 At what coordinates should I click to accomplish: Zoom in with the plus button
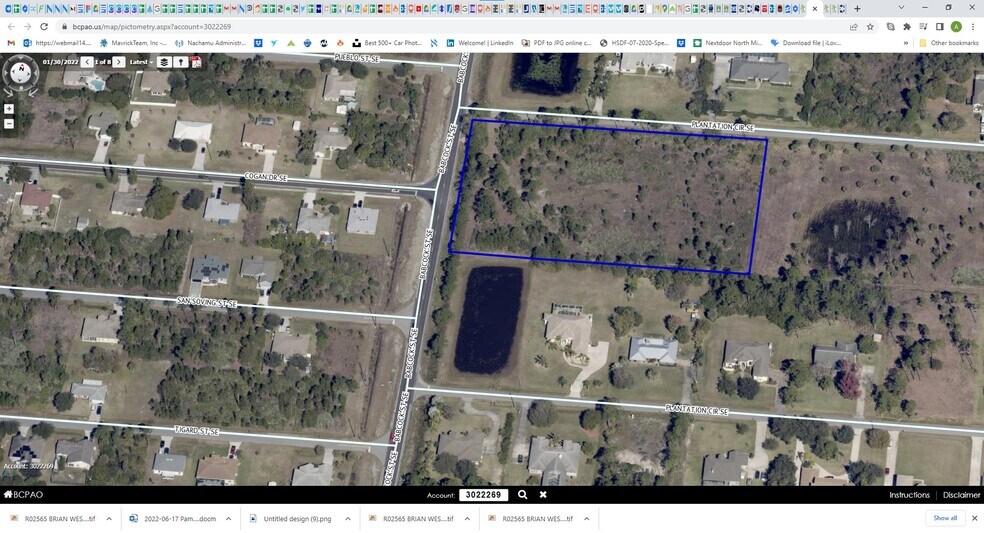click(x=9, y=109)
